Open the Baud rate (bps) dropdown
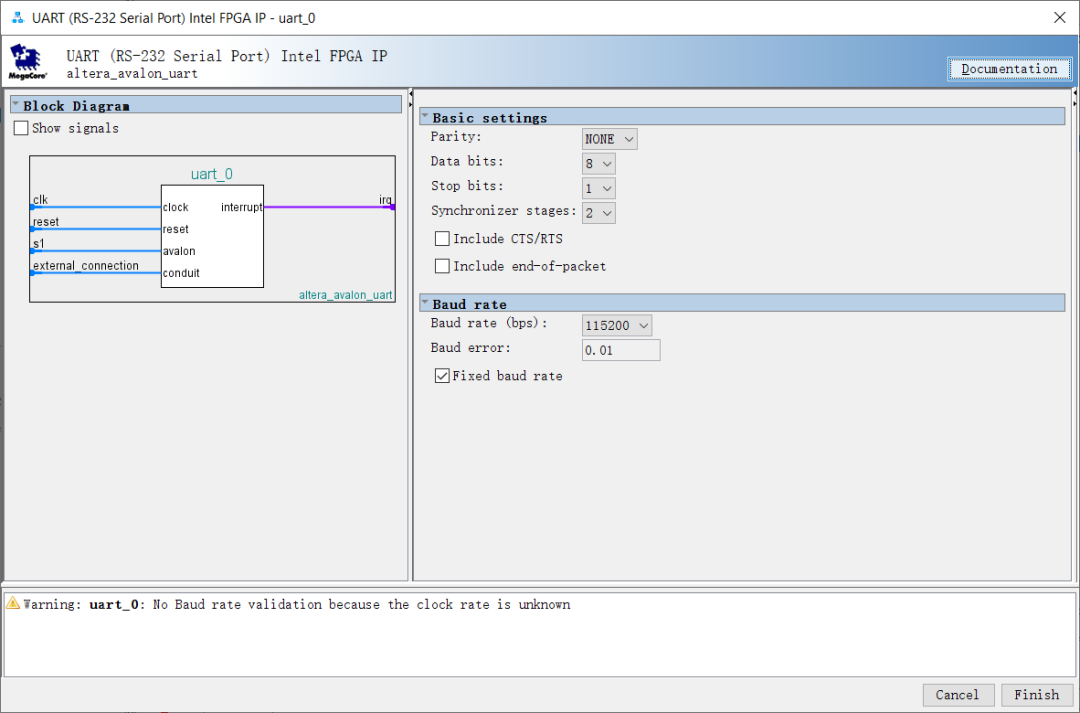 tap(617, 325)
